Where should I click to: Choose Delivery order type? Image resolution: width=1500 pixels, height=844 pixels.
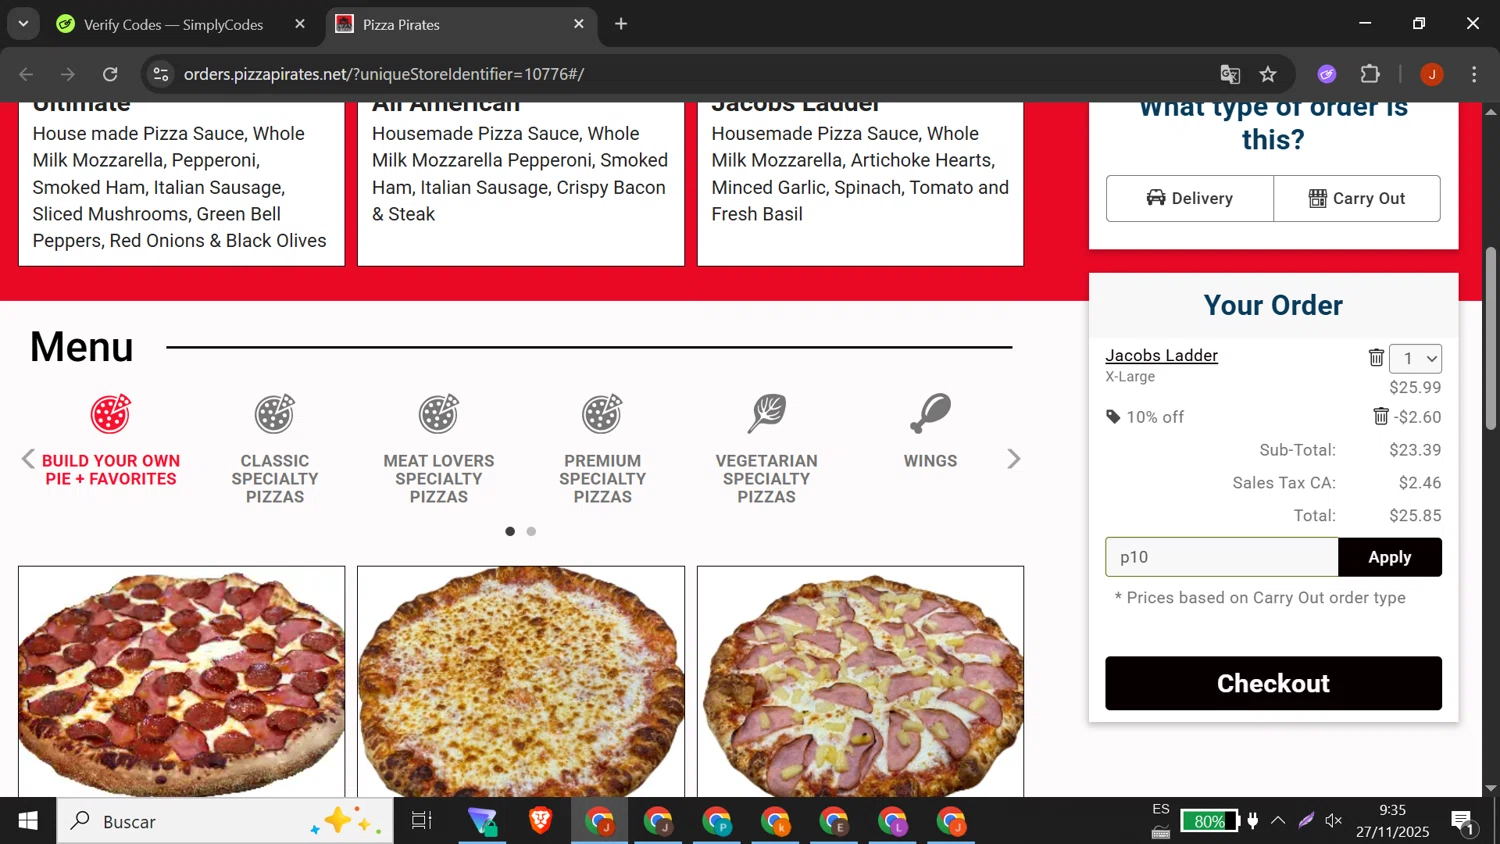(x=1190, y=198)
